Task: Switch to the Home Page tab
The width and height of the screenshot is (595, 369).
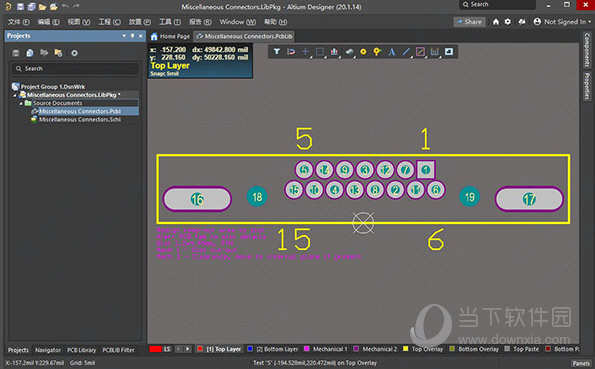Action: [170, 36]
